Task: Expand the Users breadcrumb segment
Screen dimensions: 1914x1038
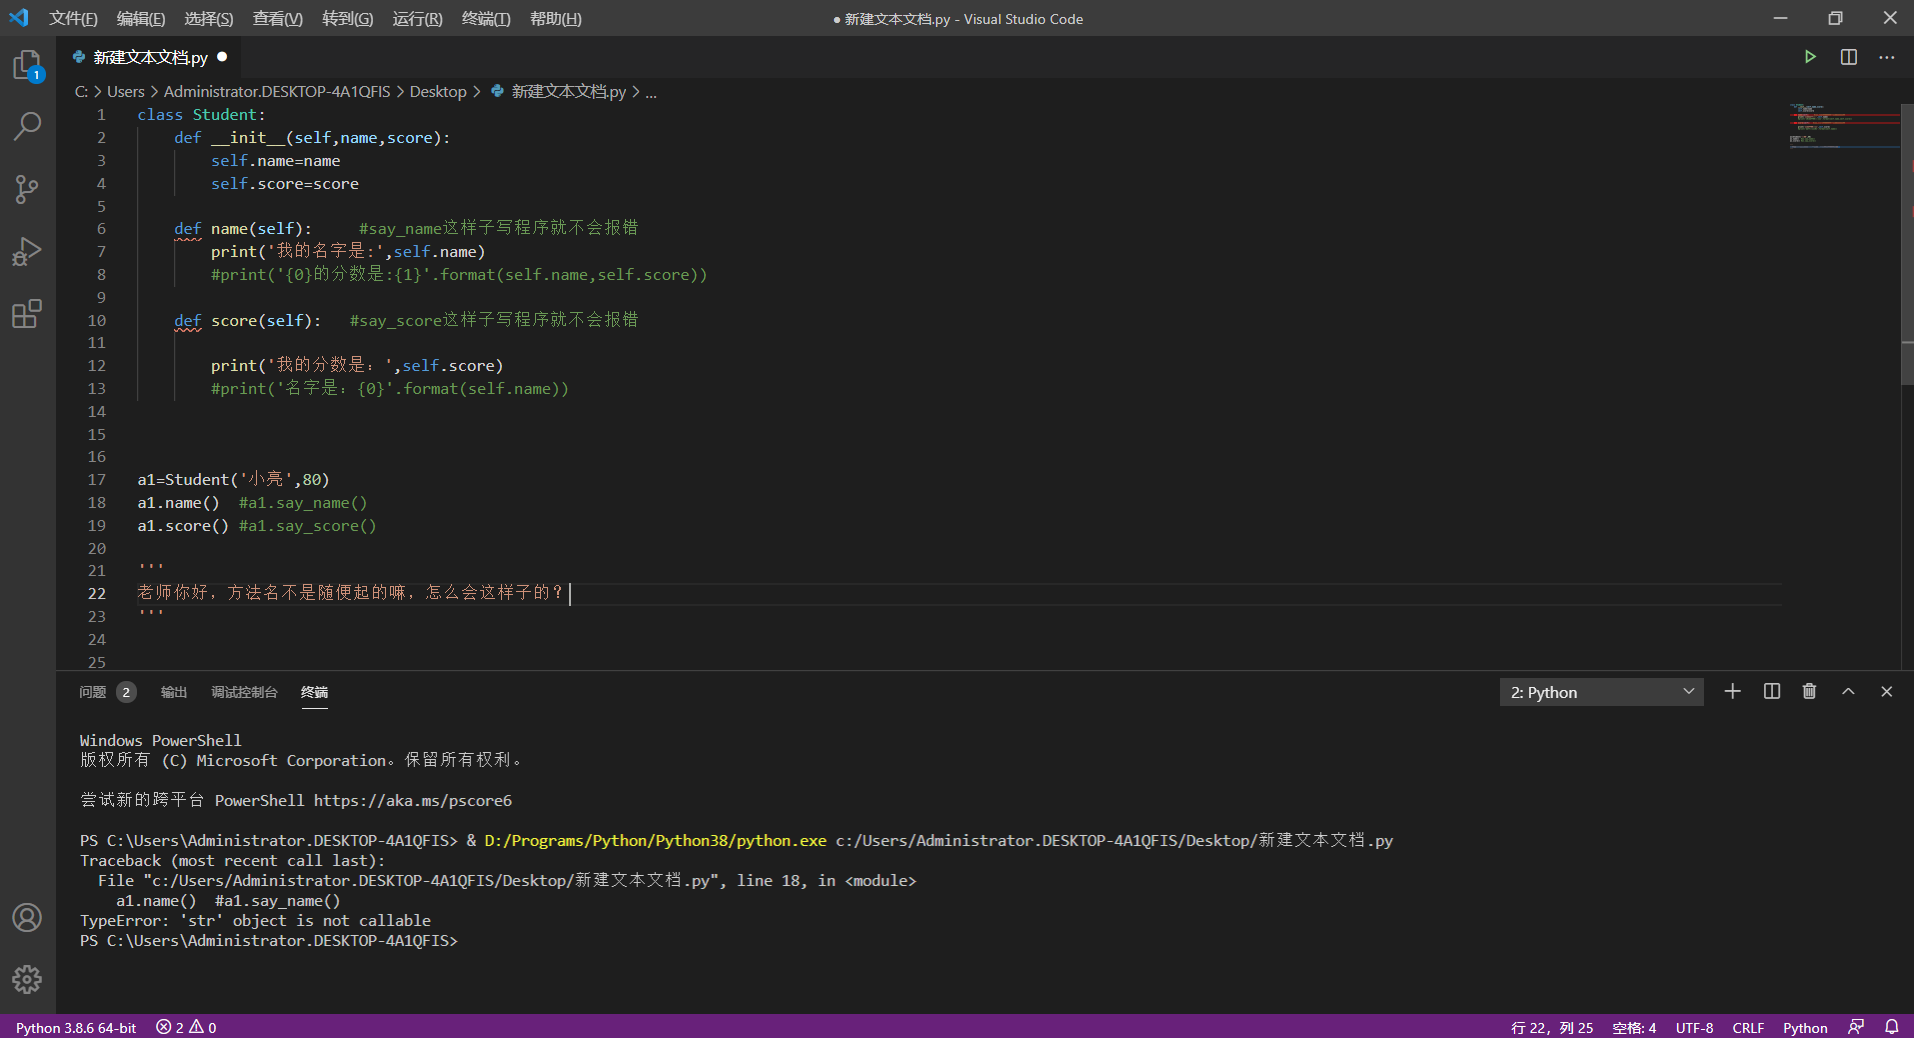Action: (x=126, y=91)
